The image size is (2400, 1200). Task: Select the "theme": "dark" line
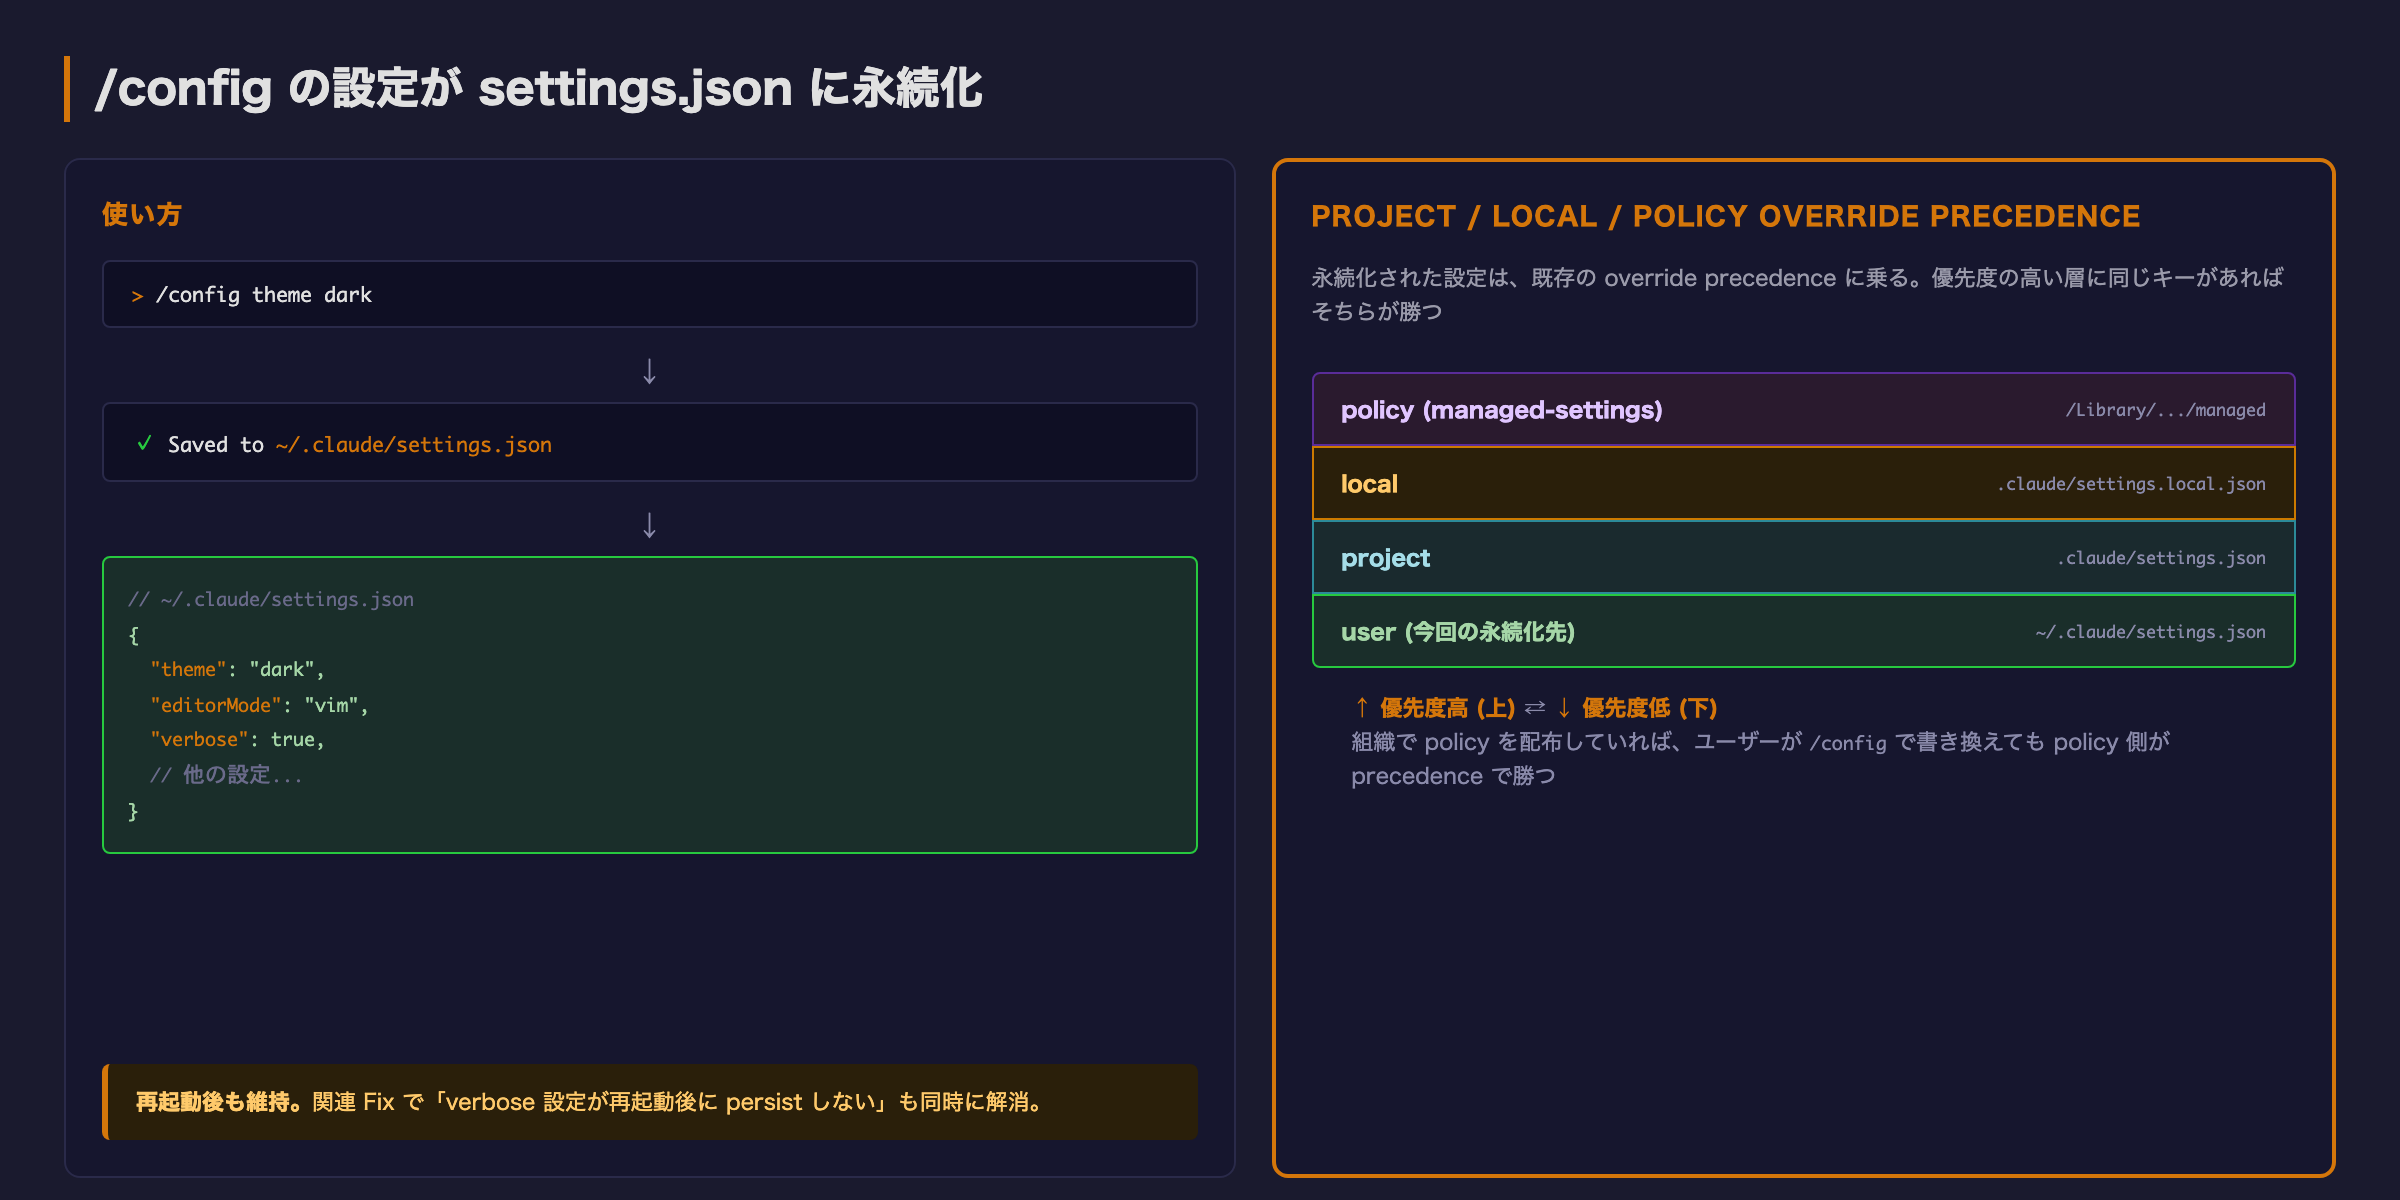pos(237,669)
